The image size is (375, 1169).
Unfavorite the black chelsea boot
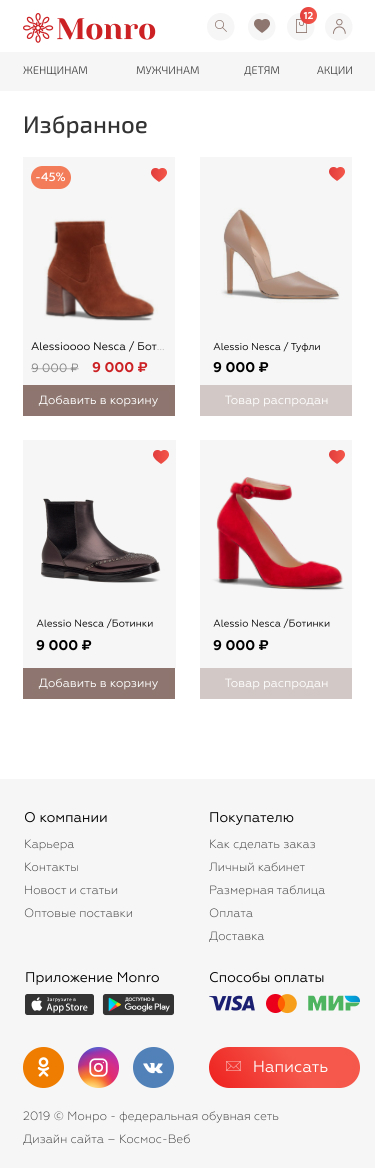(161, 456)
